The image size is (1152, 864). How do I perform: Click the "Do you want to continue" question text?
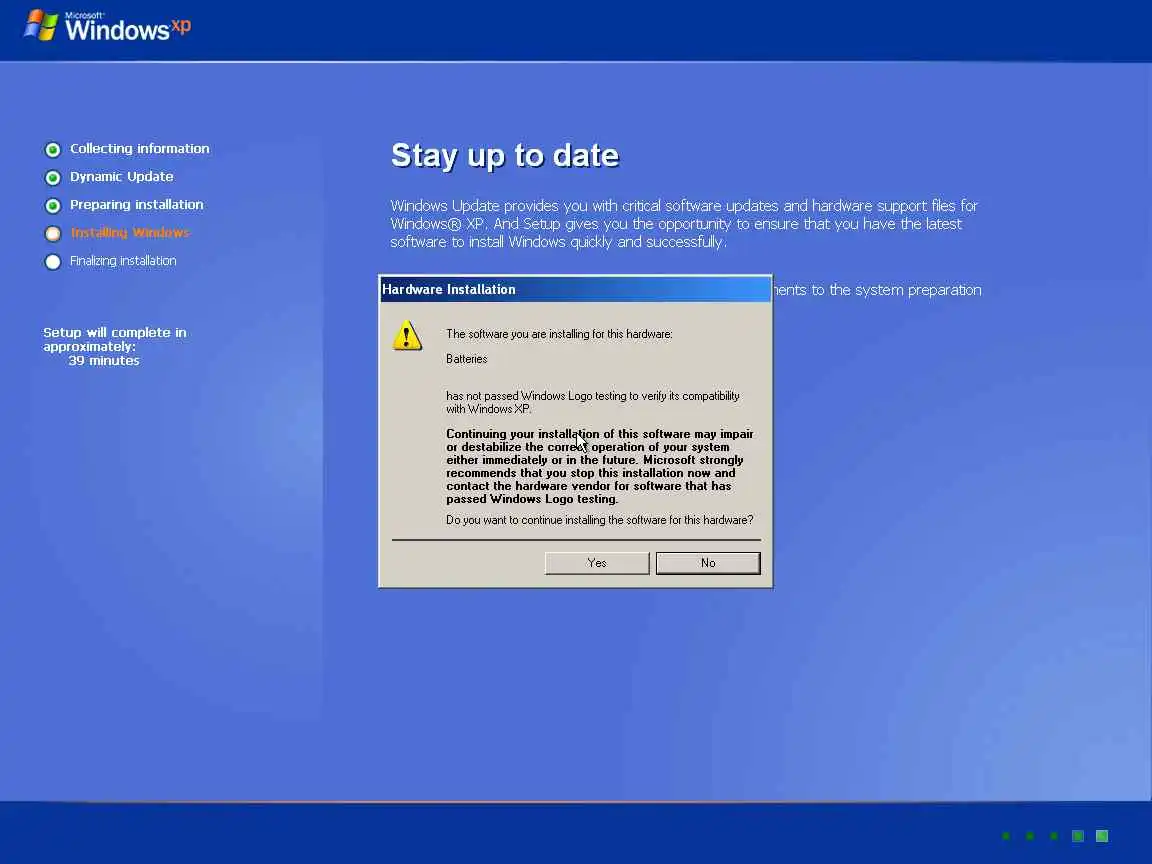(600, 519)
